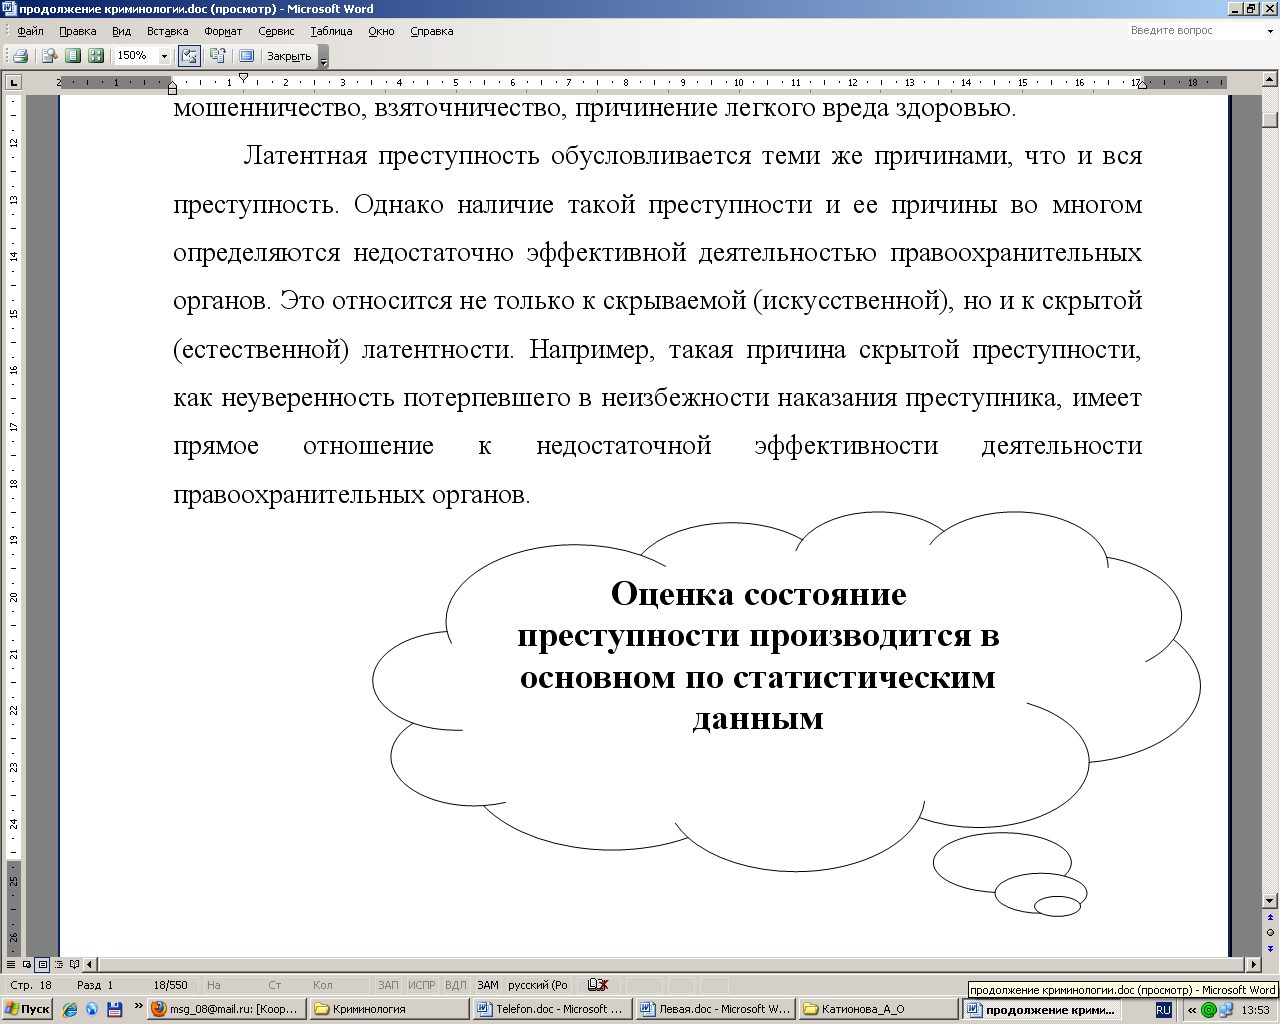The width and height of the screenshot is (1280, 1024).
Task: Click the Previous Page double-arrow button
Action: [1271, 916]
